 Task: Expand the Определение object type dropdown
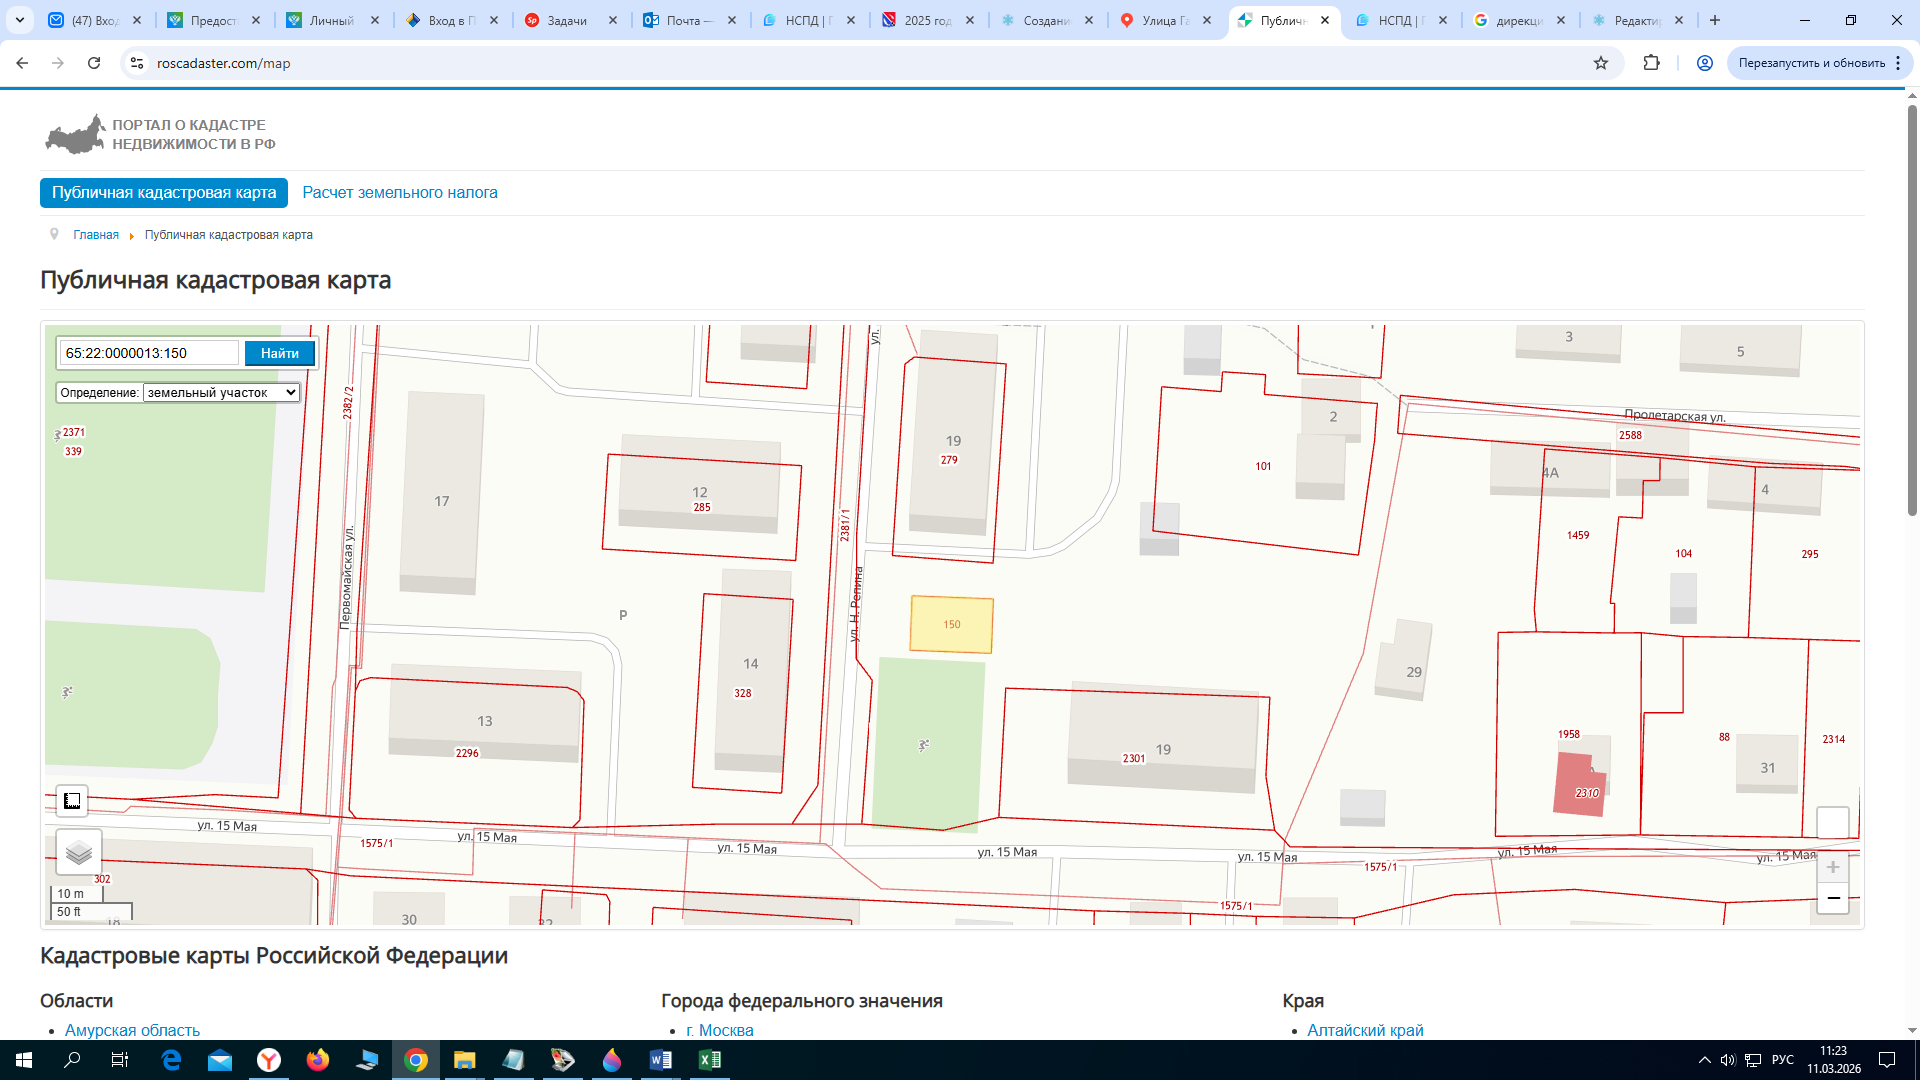pyautogui.click(x=221, y=392)
